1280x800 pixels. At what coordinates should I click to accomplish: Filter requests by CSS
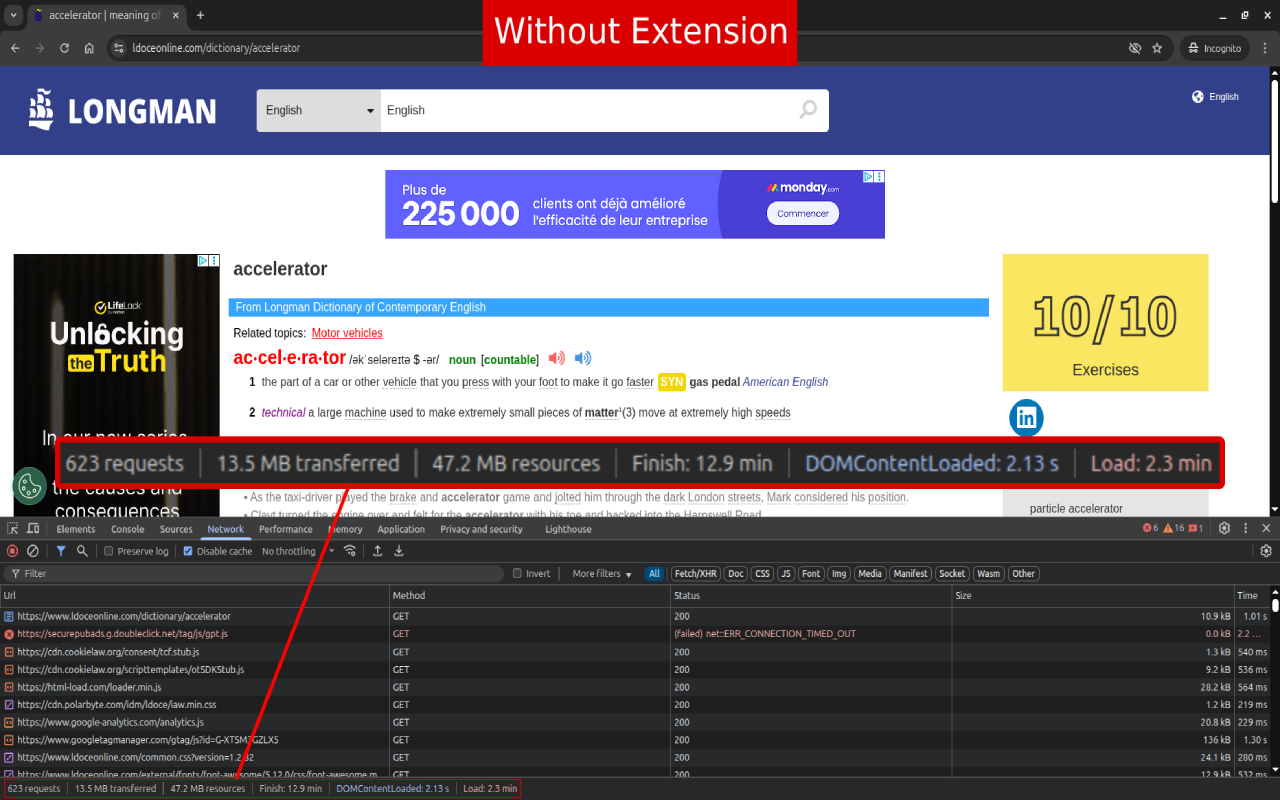point(762,574)
